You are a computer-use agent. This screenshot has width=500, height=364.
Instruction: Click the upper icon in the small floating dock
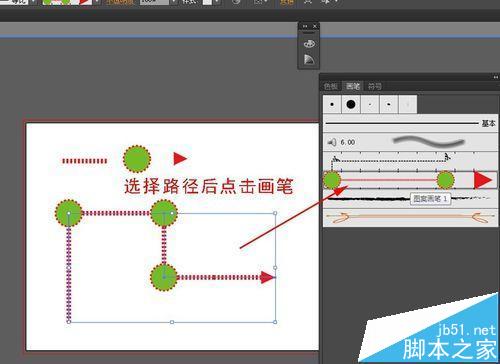309,44
